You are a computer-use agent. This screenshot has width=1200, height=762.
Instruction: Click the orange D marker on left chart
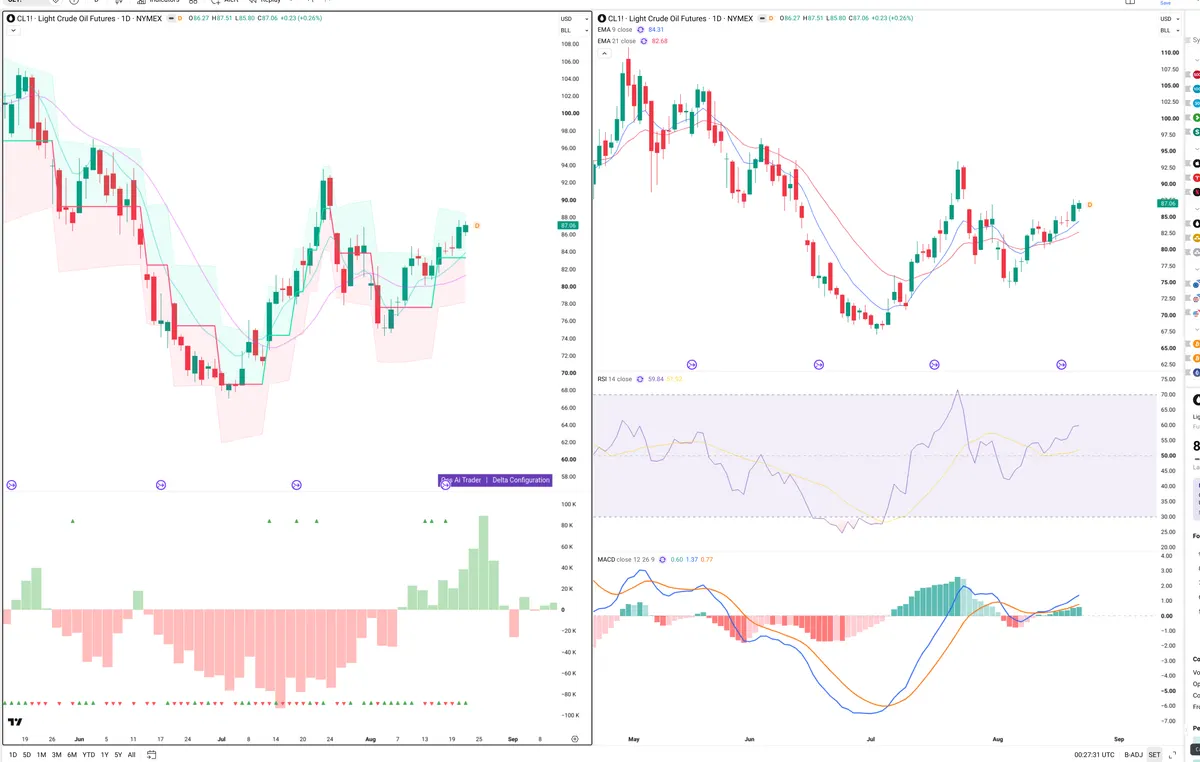[477, 226]
